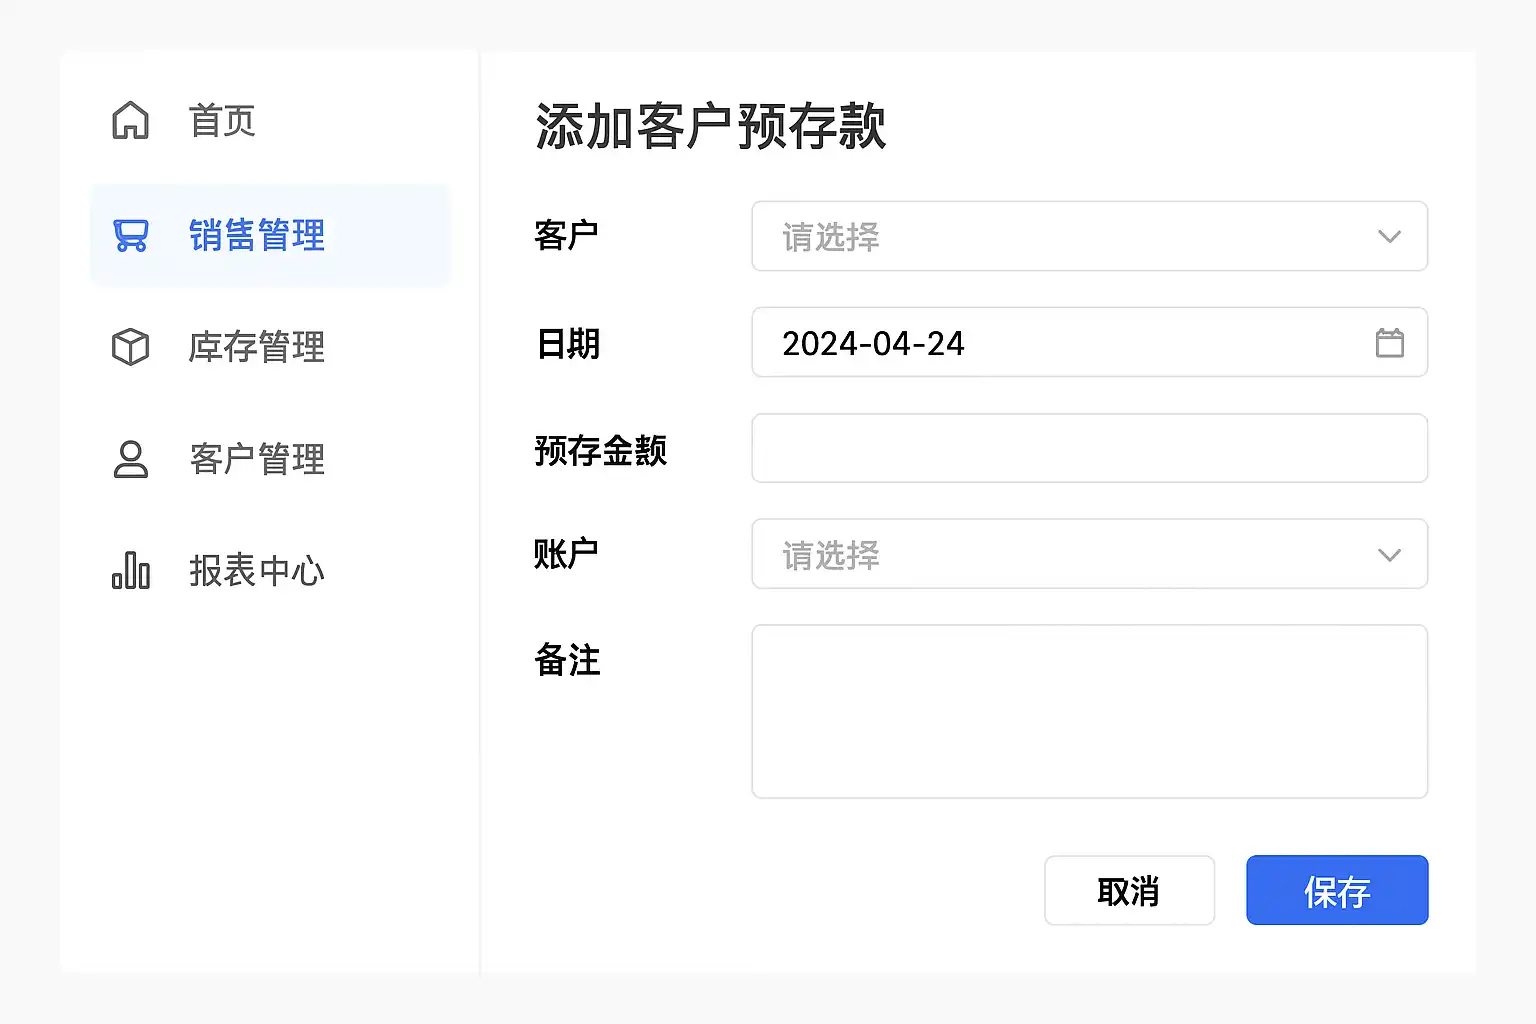The width and height of the screenshot is (1536, 1024).
Task: Click the 日期 field showing 2024-04-24
Action: pos(1060,343)
